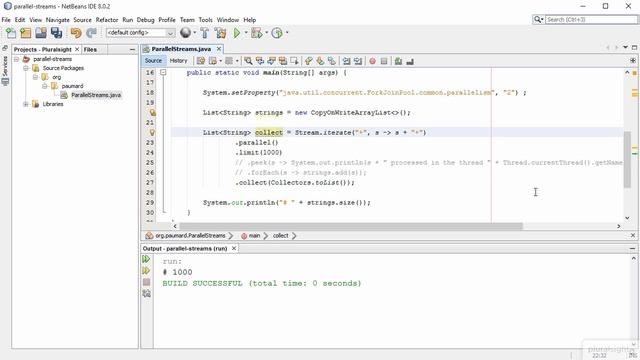
Task: Open the globe browser dropdown arrow
Action: (194, 33)
